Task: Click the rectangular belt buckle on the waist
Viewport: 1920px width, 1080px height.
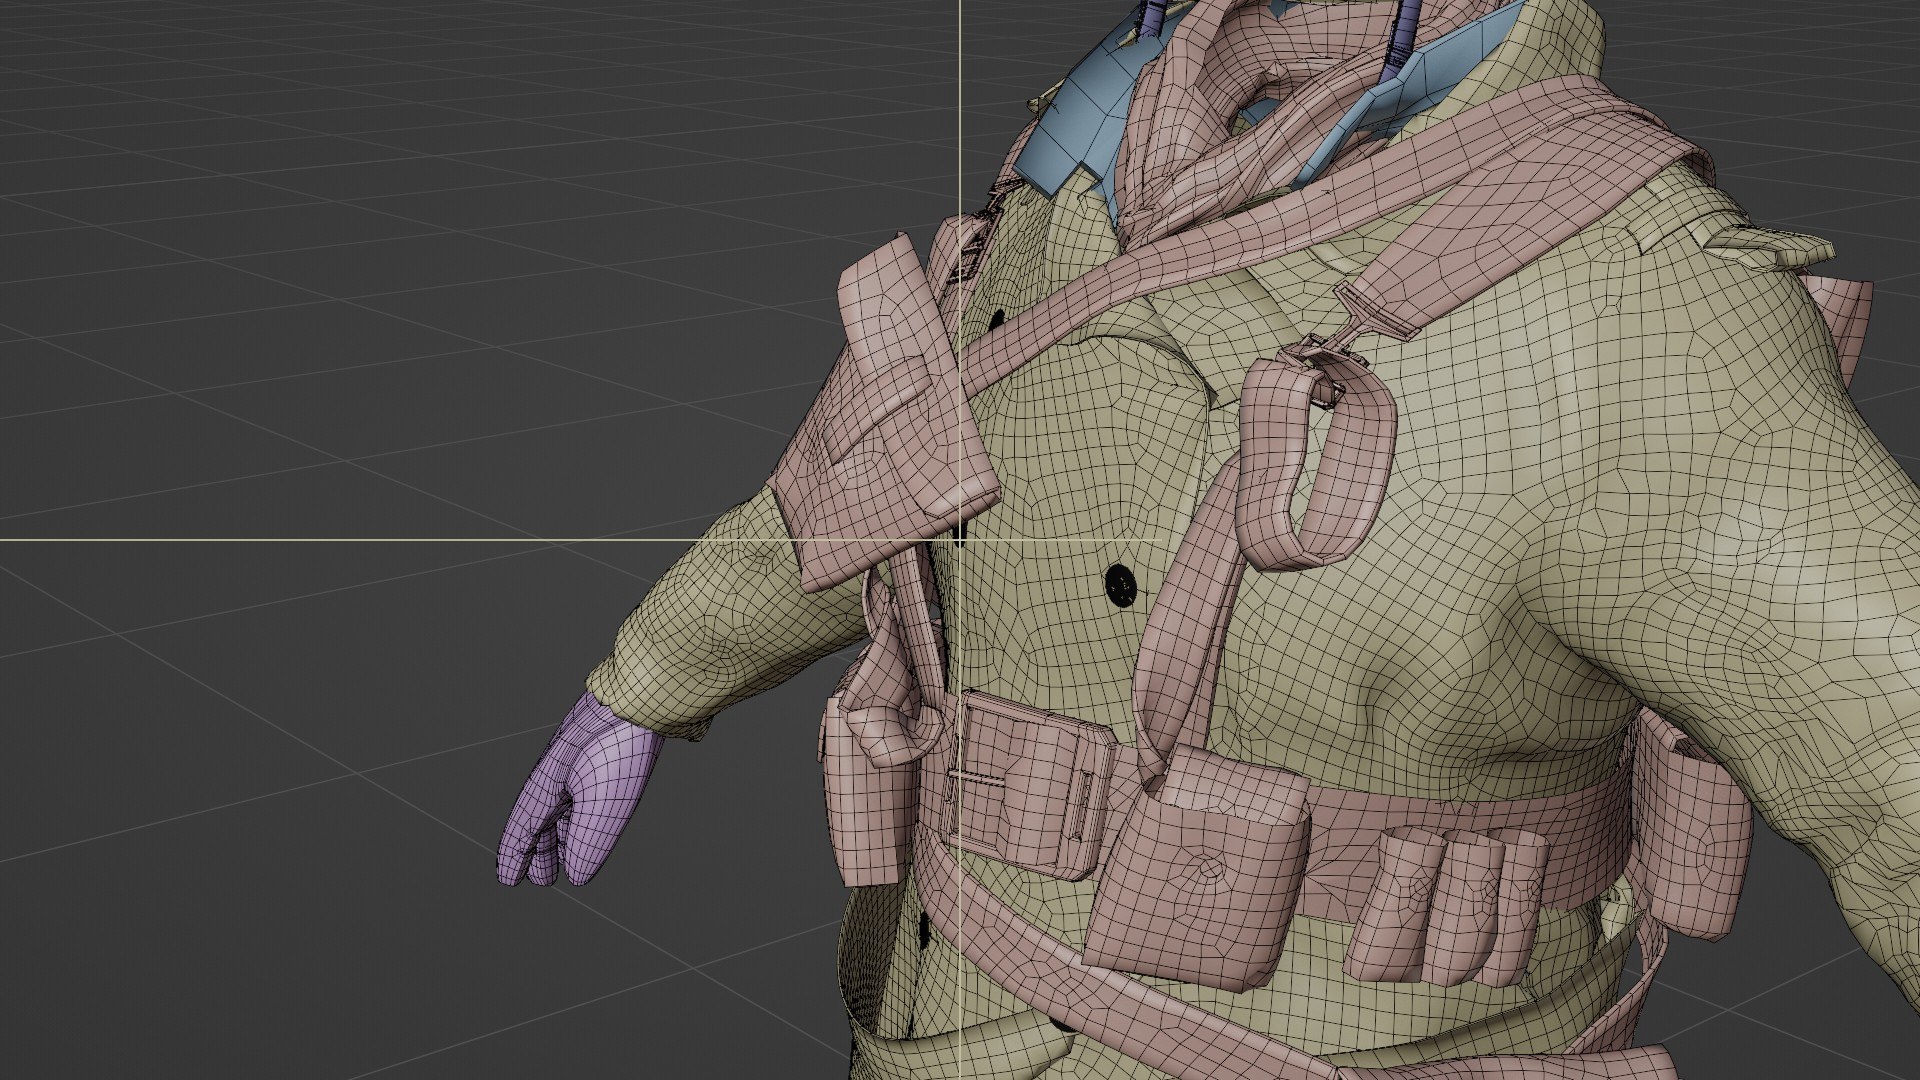Action: click(x=1029, y=786)
